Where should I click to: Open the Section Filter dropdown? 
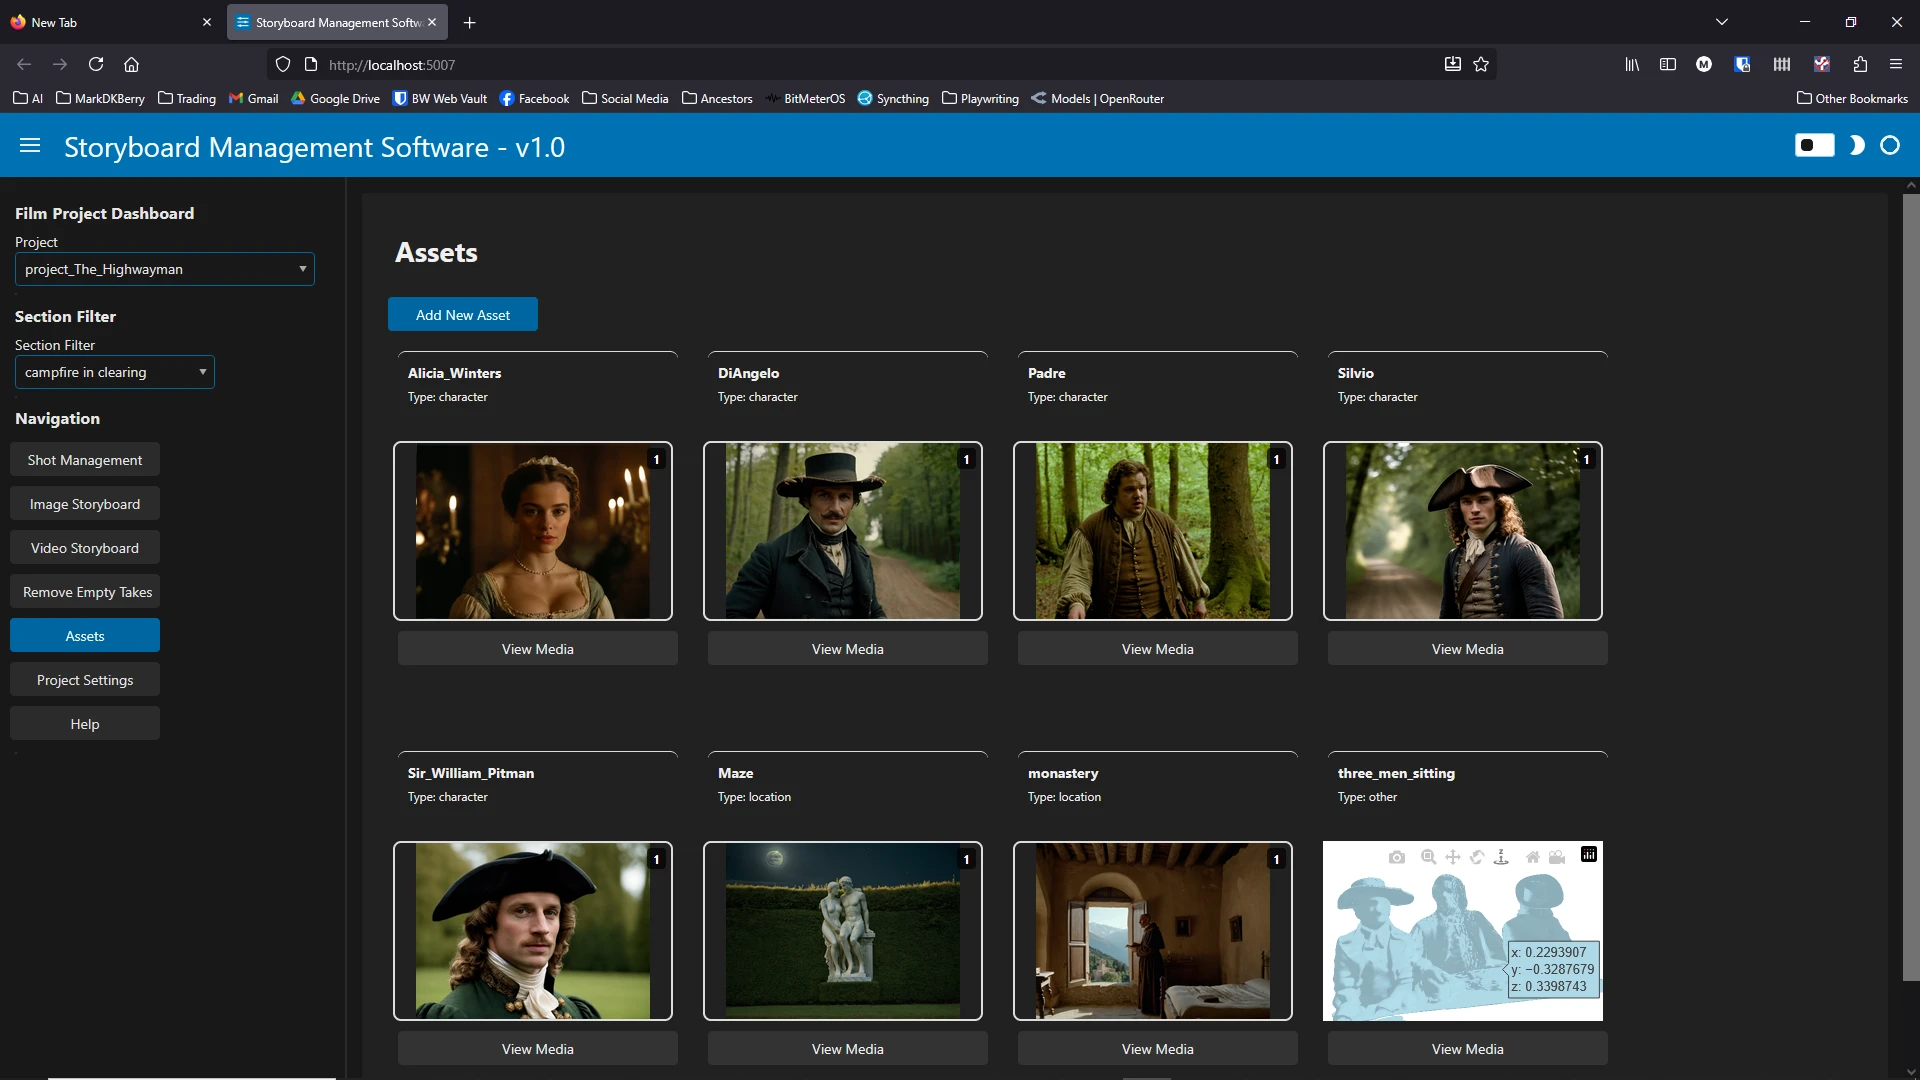point(114,371)
